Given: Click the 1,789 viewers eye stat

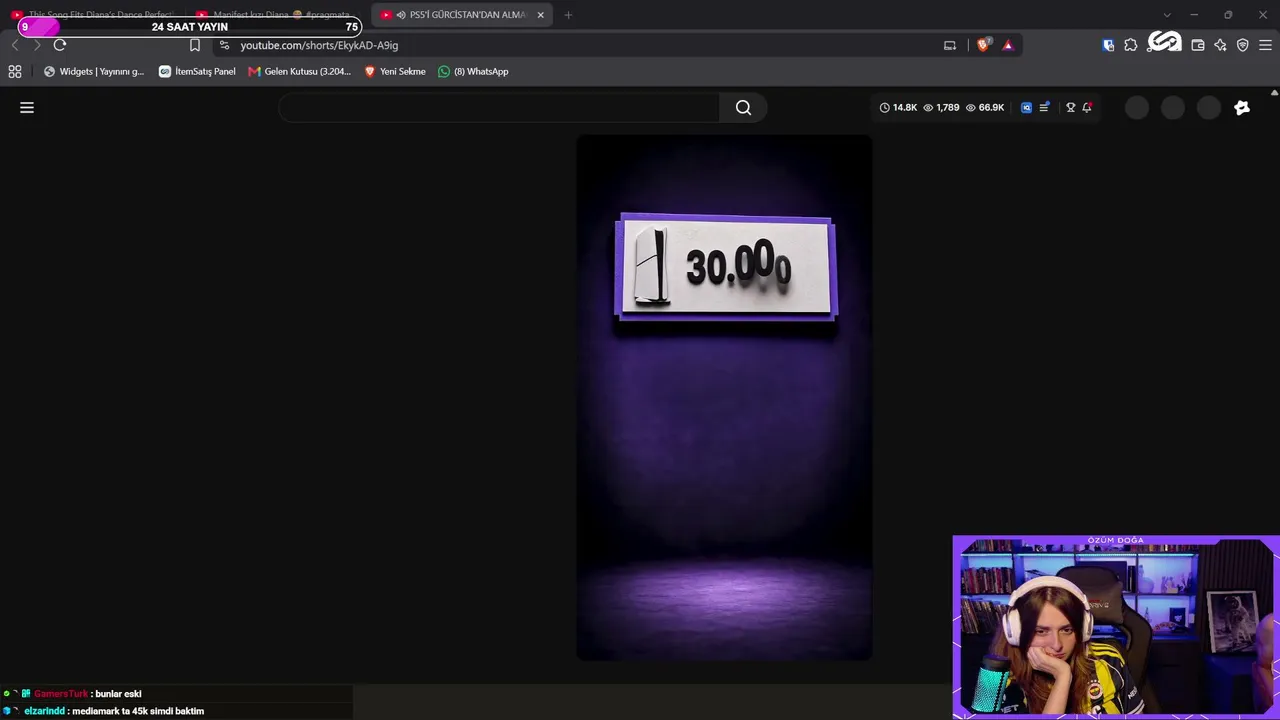Looking at the screenshot, I should point(941,108).
